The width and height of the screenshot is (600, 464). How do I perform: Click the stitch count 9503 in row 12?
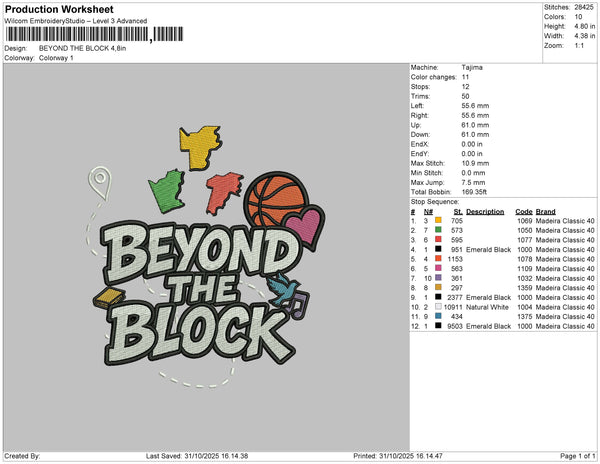455,326
